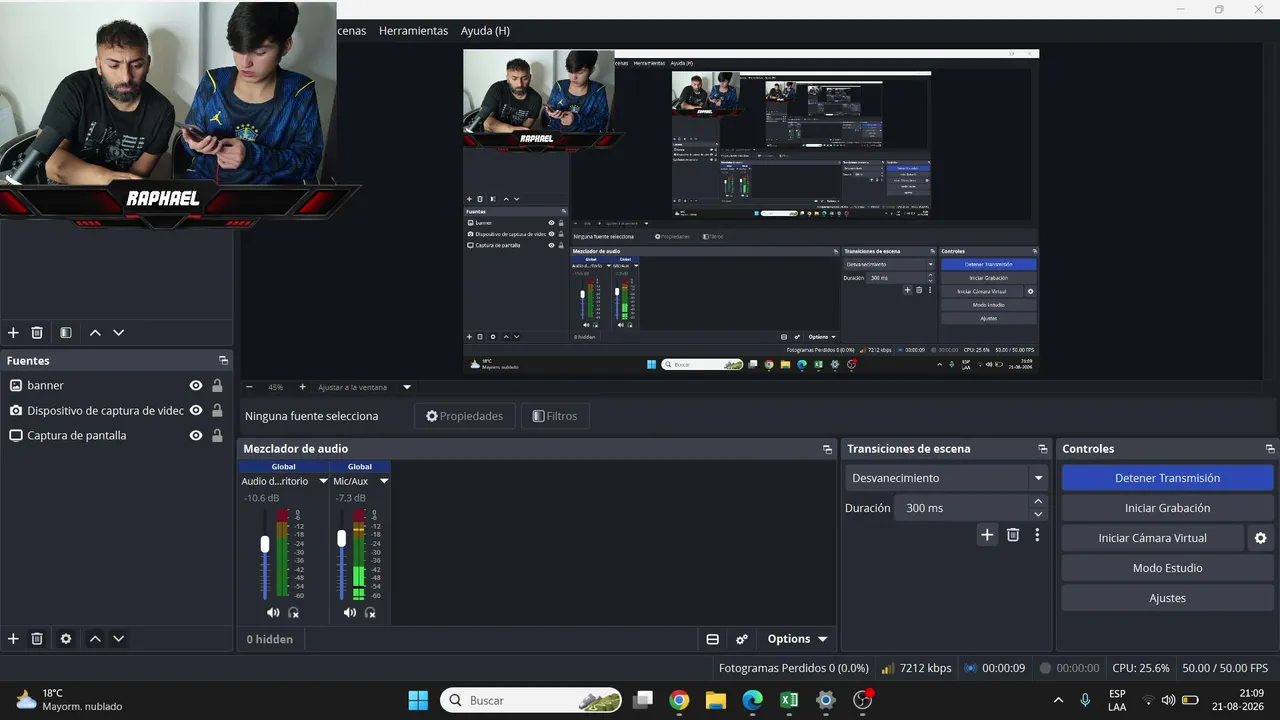Open Propiedades of selected source

pos(465,416)
